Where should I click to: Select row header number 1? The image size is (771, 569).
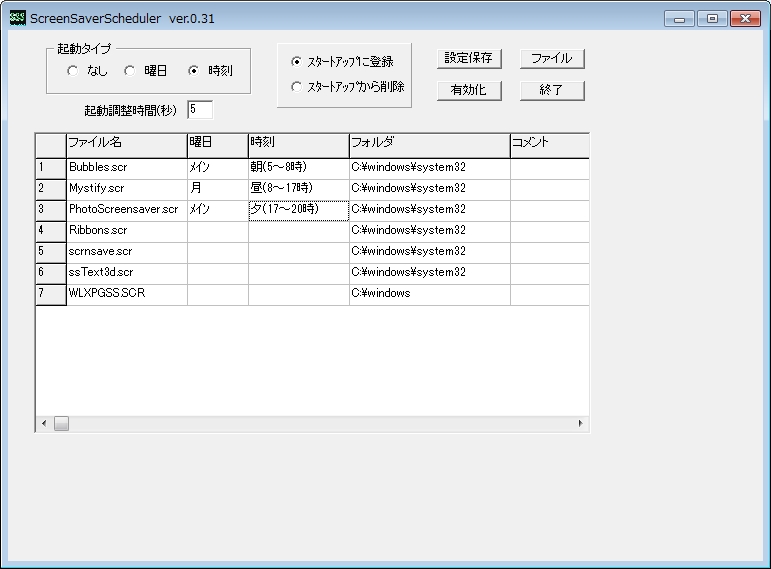pos(51,169)
